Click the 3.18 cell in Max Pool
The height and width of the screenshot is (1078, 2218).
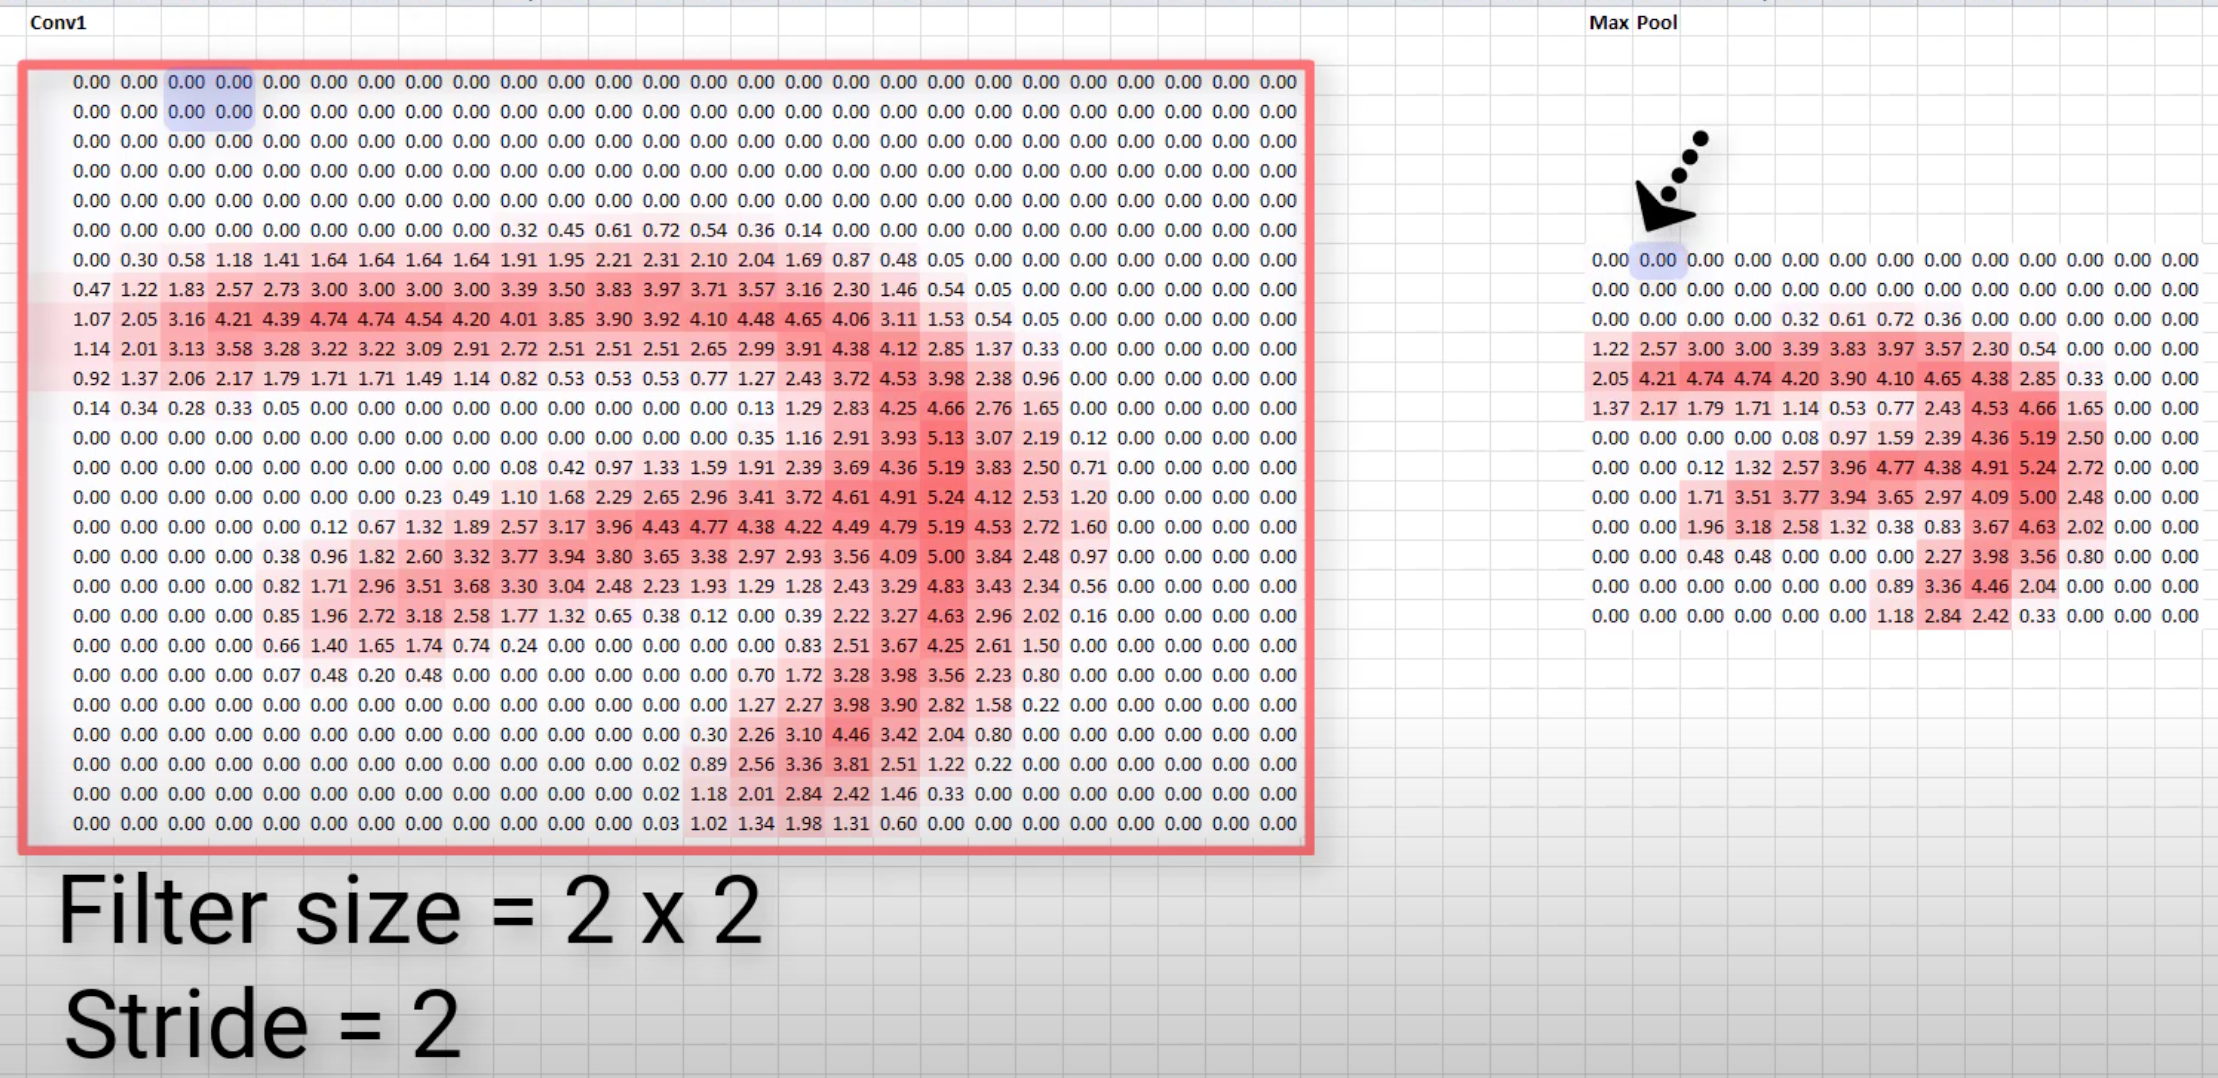tap(1752, 527)
